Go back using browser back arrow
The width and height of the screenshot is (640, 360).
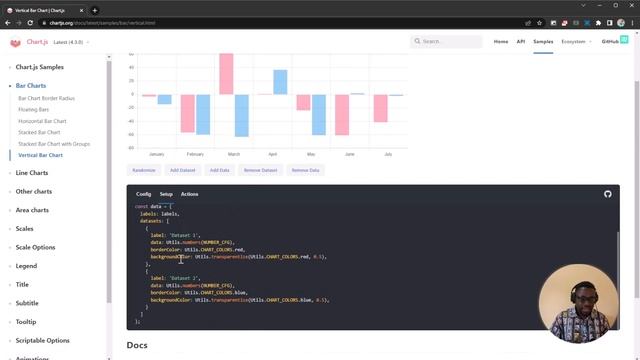tap(8, 23)
